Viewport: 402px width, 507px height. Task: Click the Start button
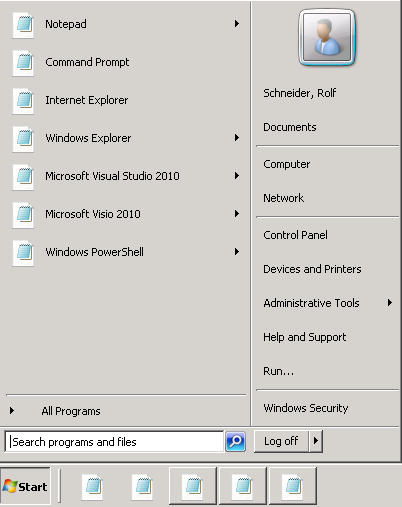click(x=25, y=486)
